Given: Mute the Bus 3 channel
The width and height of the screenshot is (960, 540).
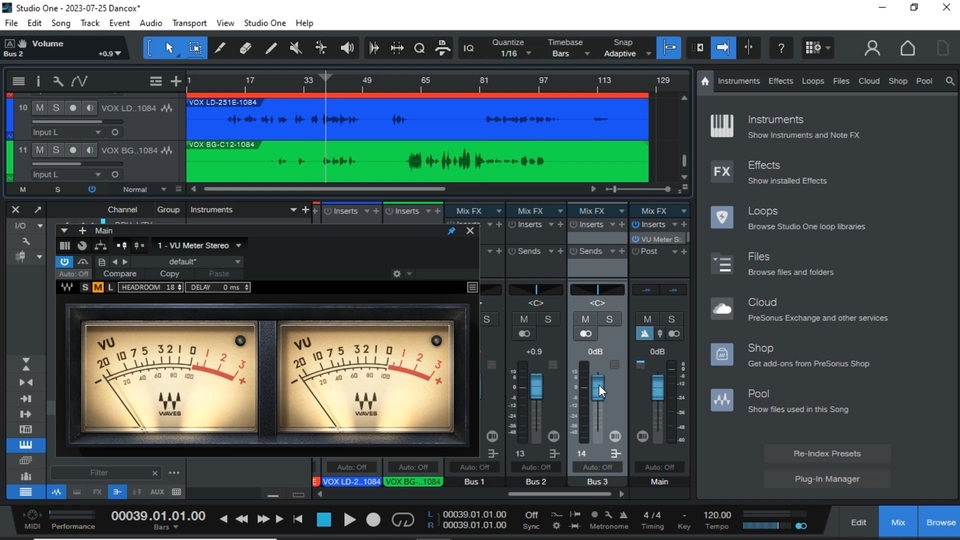Looking at the screenshot, I should click(x=585, y=319).
